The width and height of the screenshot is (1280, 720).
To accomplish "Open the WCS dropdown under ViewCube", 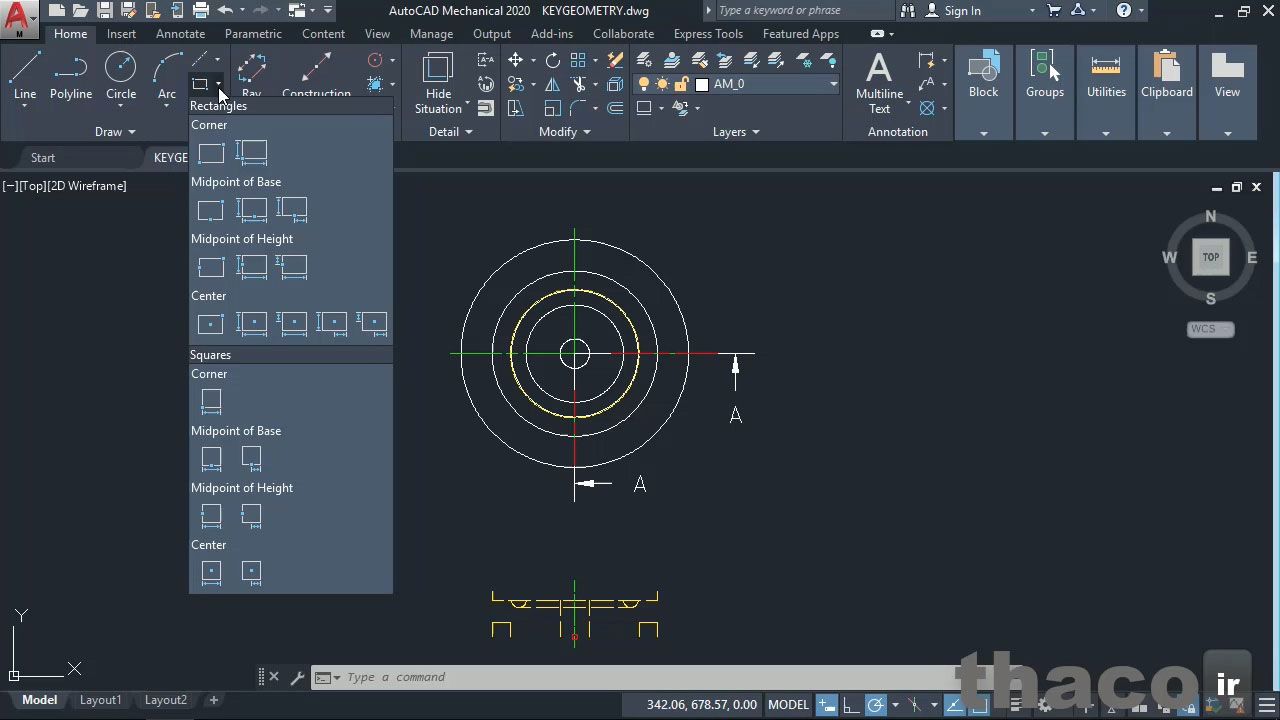I will (x=1211, y=329).
